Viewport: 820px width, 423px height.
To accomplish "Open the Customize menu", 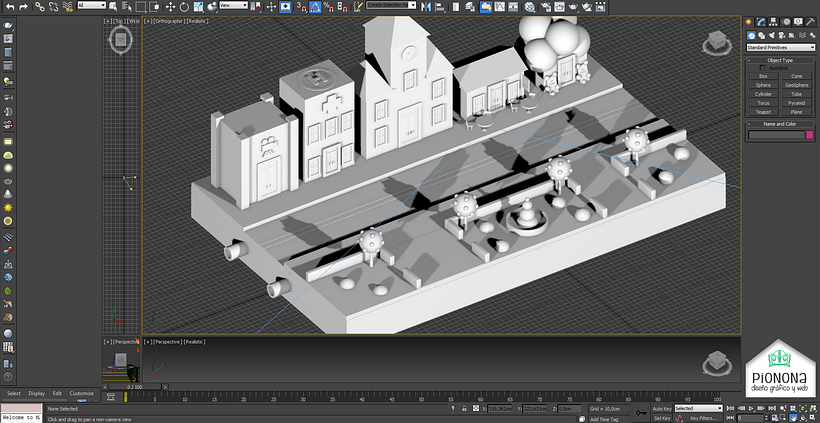I will [81, 393].
